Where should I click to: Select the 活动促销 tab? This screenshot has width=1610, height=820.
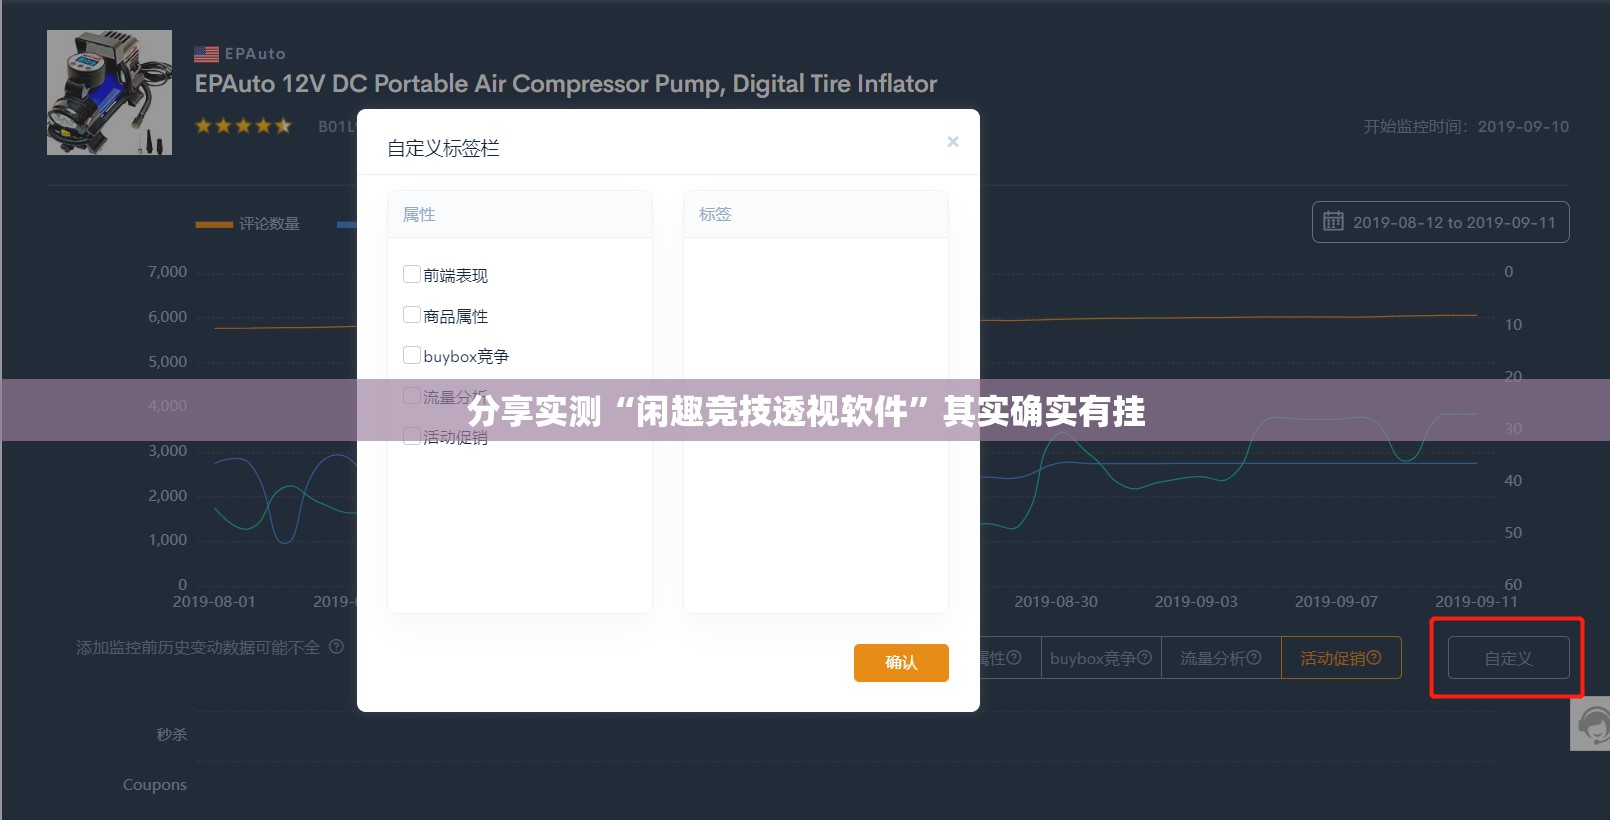click(x=1332, y=658)
